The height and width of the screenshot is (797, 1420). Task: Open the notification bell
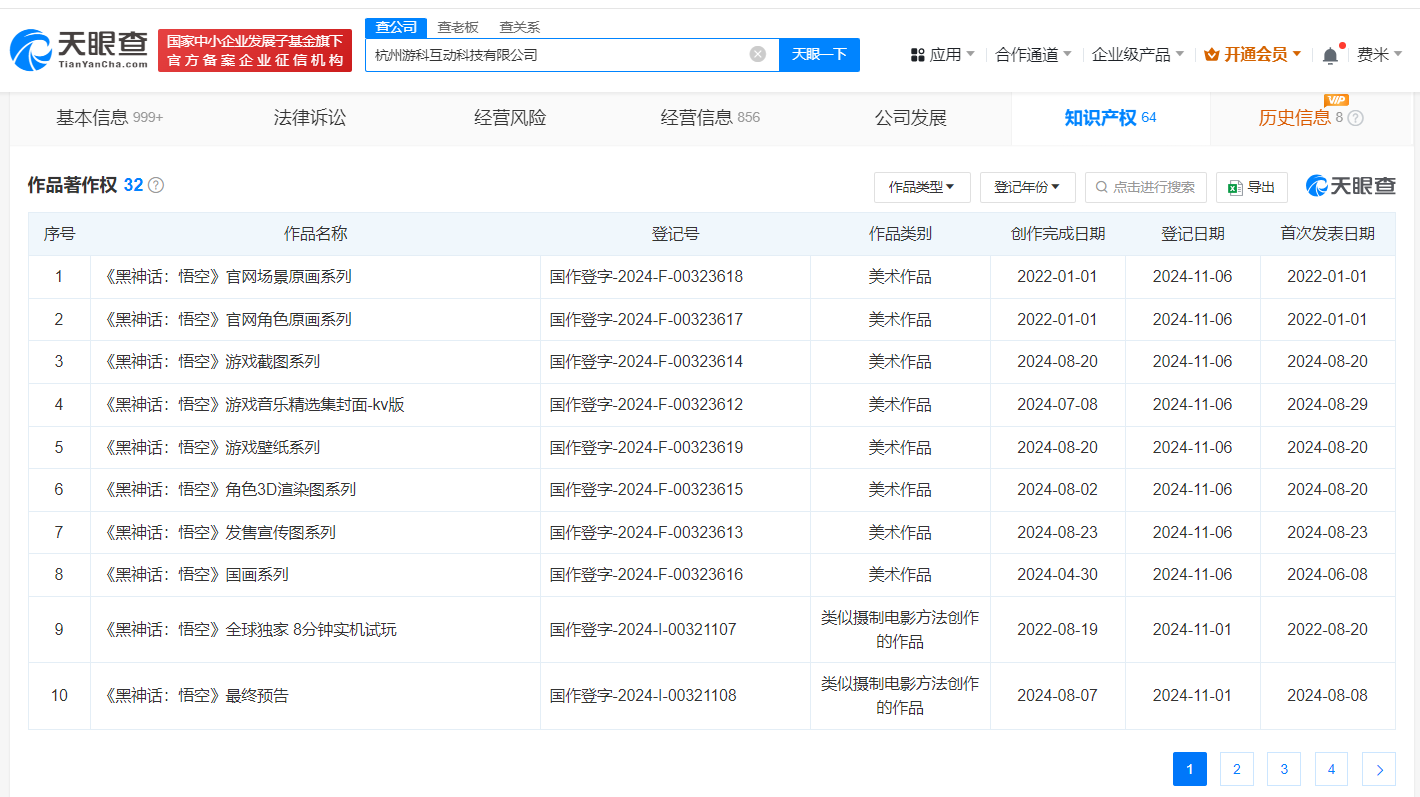1330,54
